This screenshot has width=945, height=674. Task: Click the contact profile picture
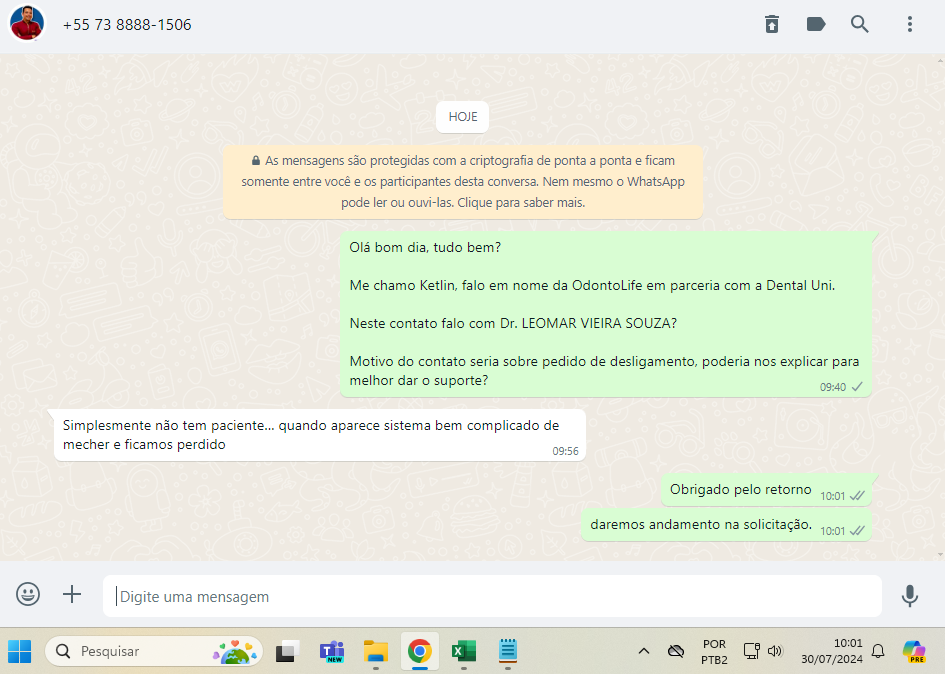pyautogui.click(x=27, y=24)
